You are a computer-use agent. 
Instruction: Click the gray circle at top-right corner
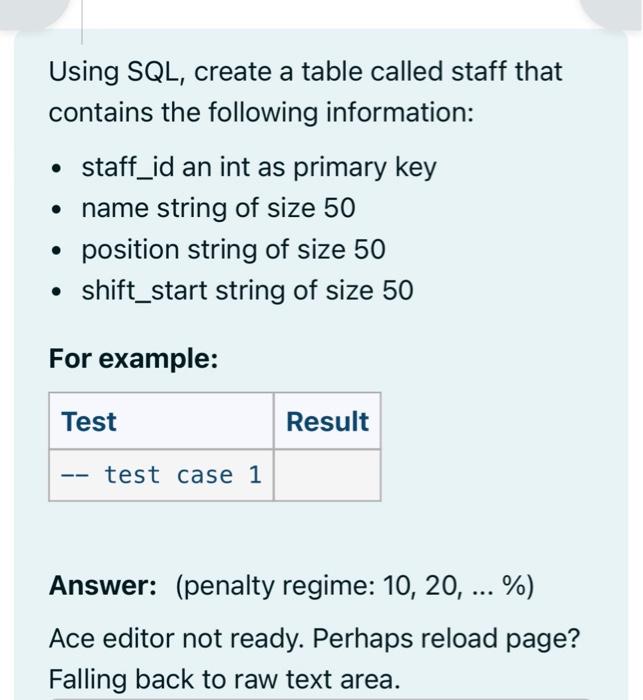(614, 12)
